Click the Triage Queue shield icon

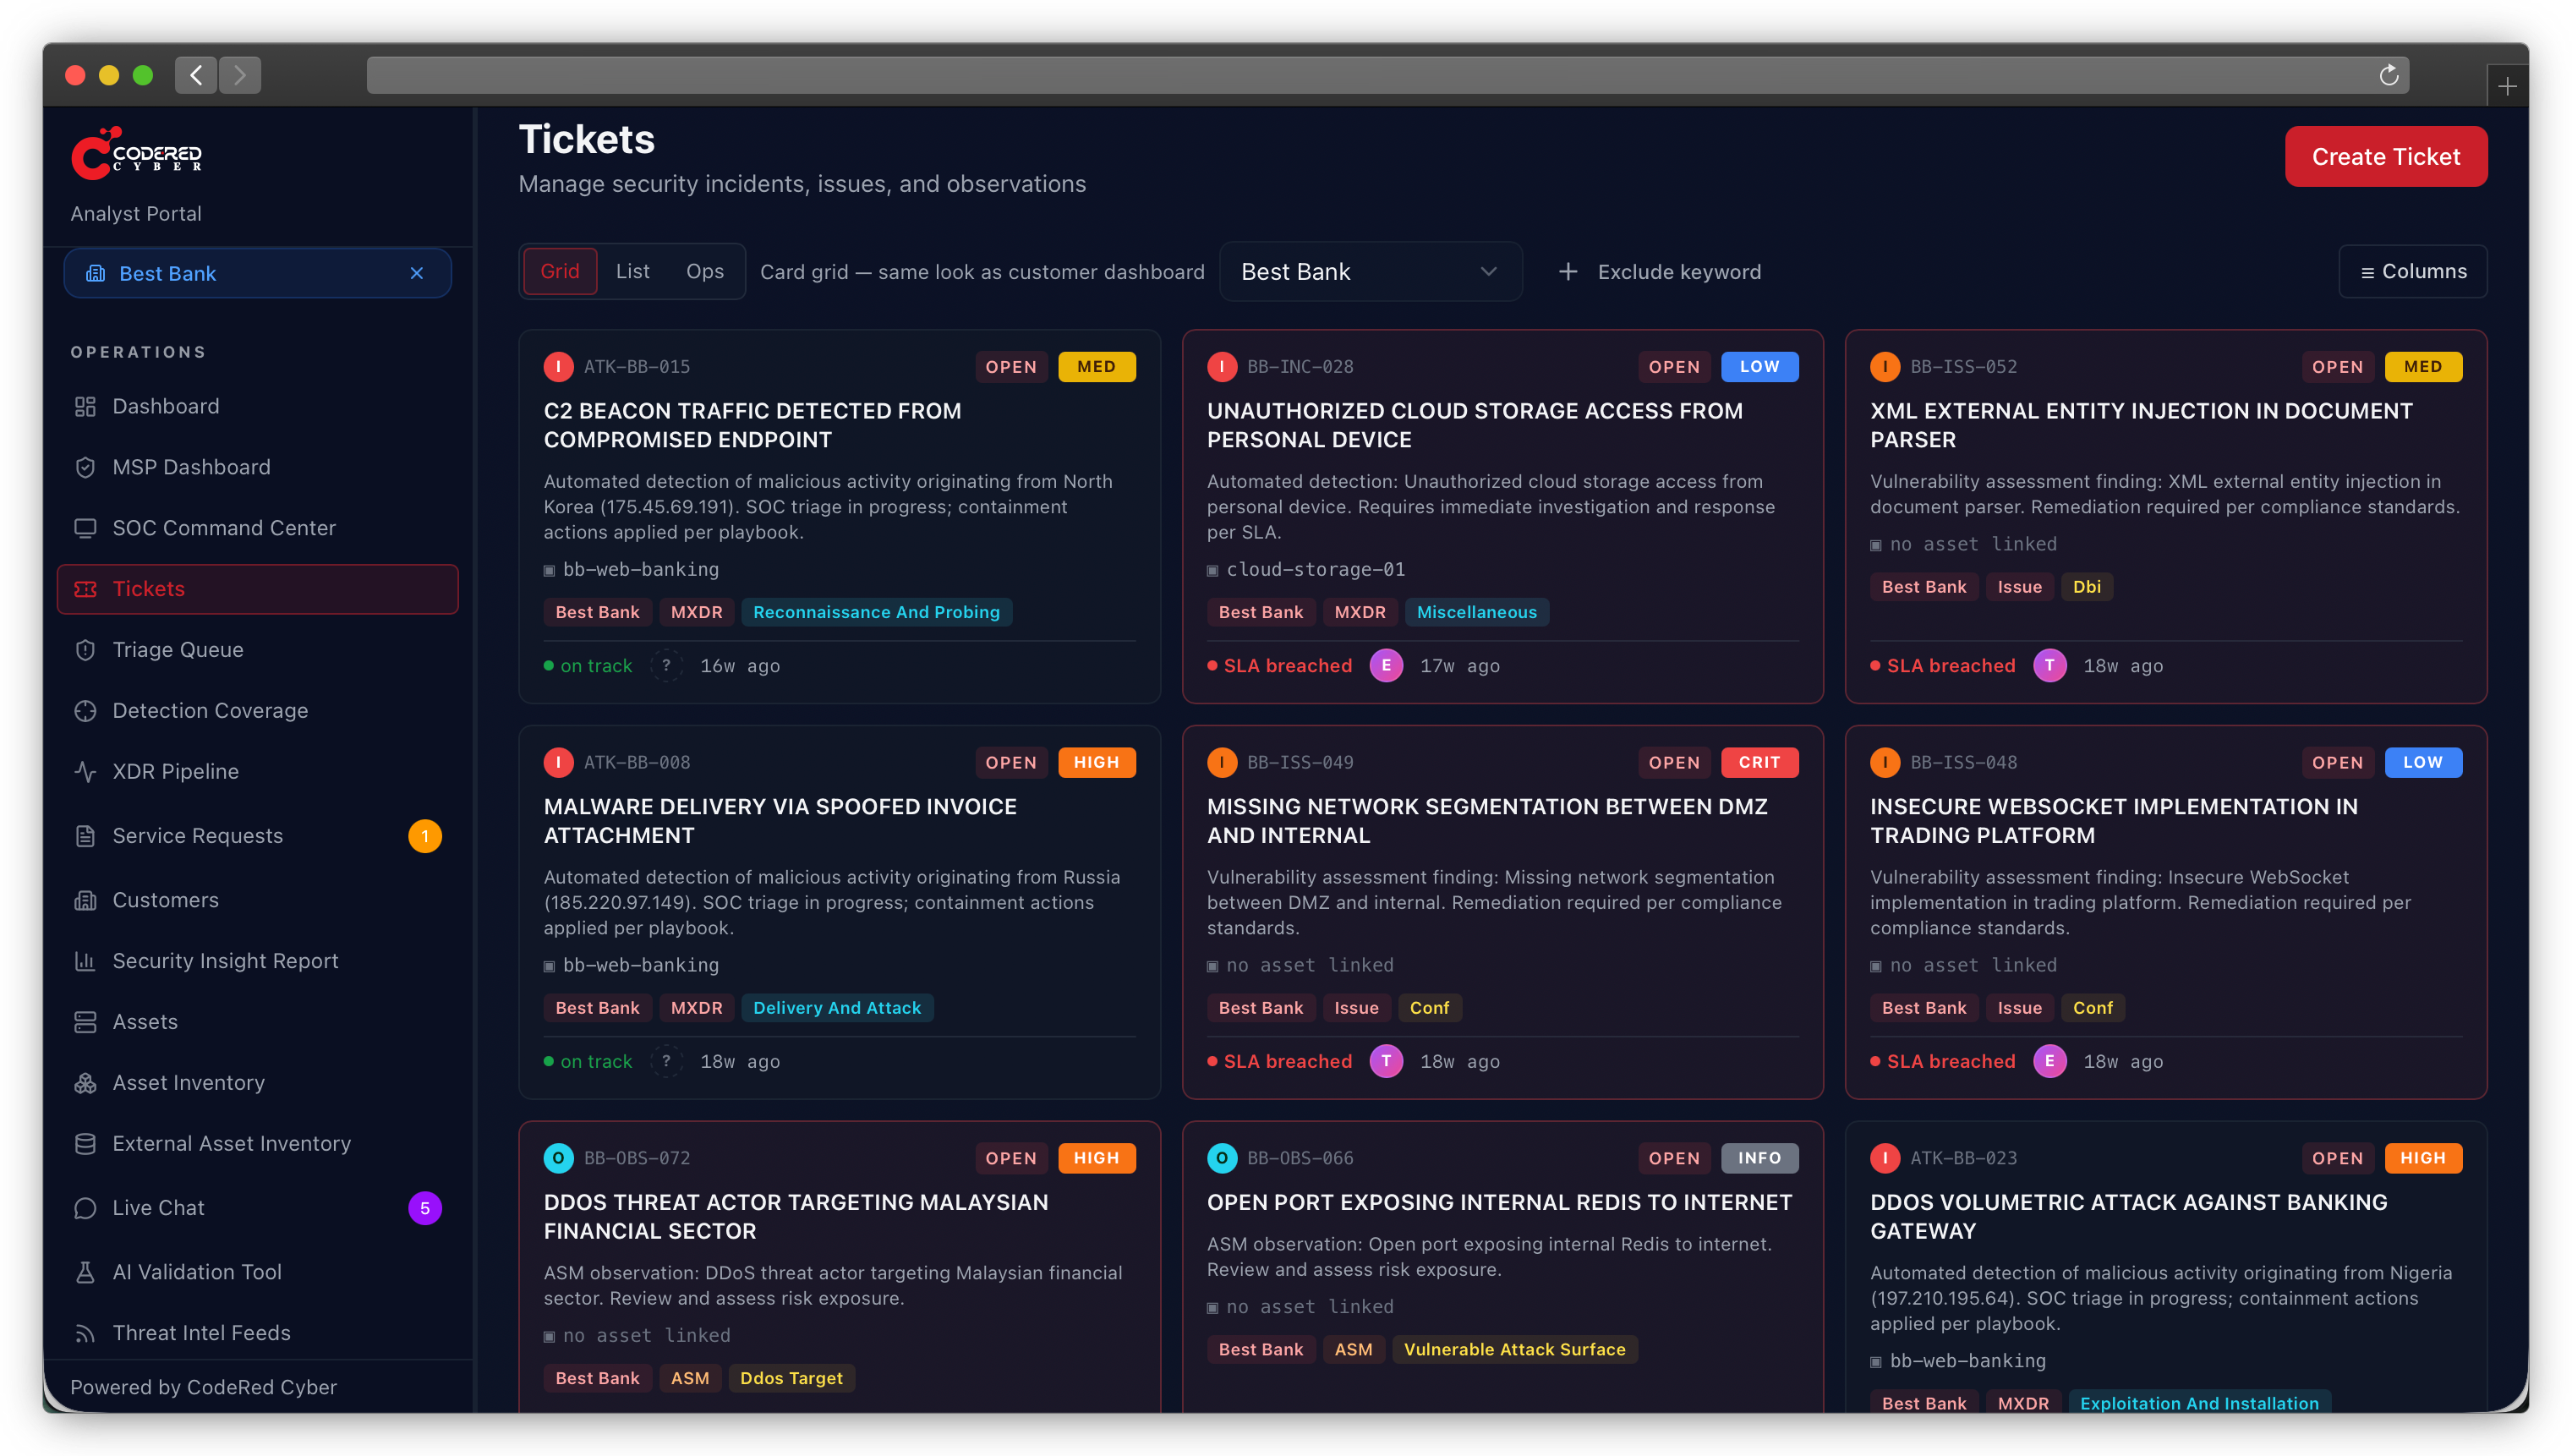click(85, 650)
